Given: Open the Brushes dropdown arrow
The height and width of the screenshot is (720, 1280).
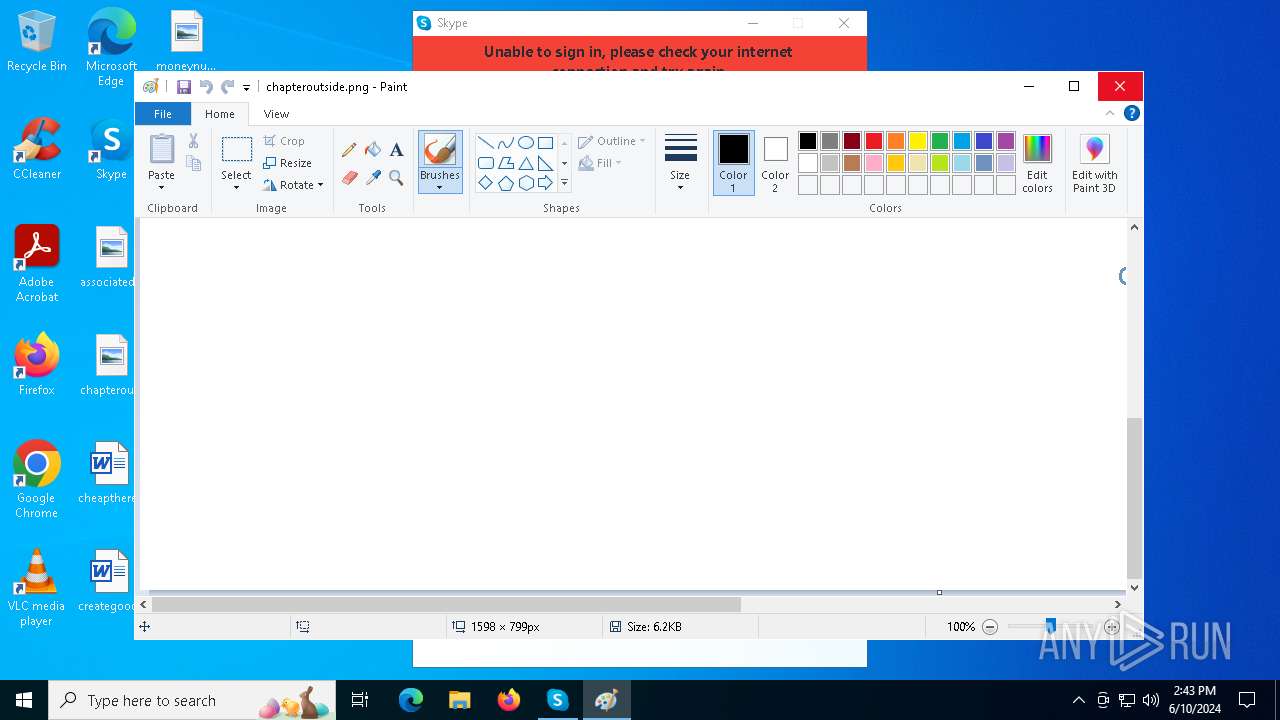Looking at the screenshot, I should (x=440, y=188).
